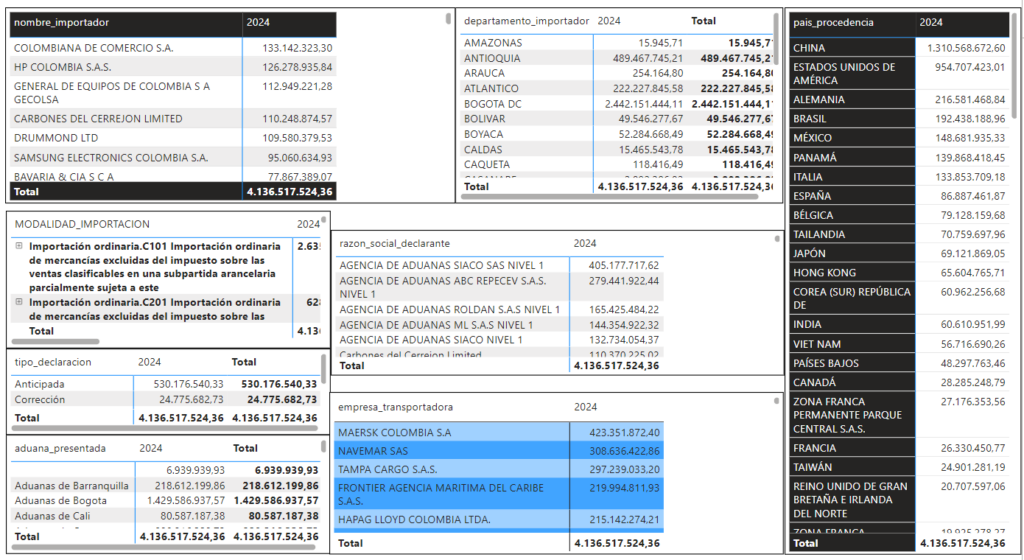1024x560 pixels.
Task: Click the aduana_presentada column header
Action: pos(60,448)
